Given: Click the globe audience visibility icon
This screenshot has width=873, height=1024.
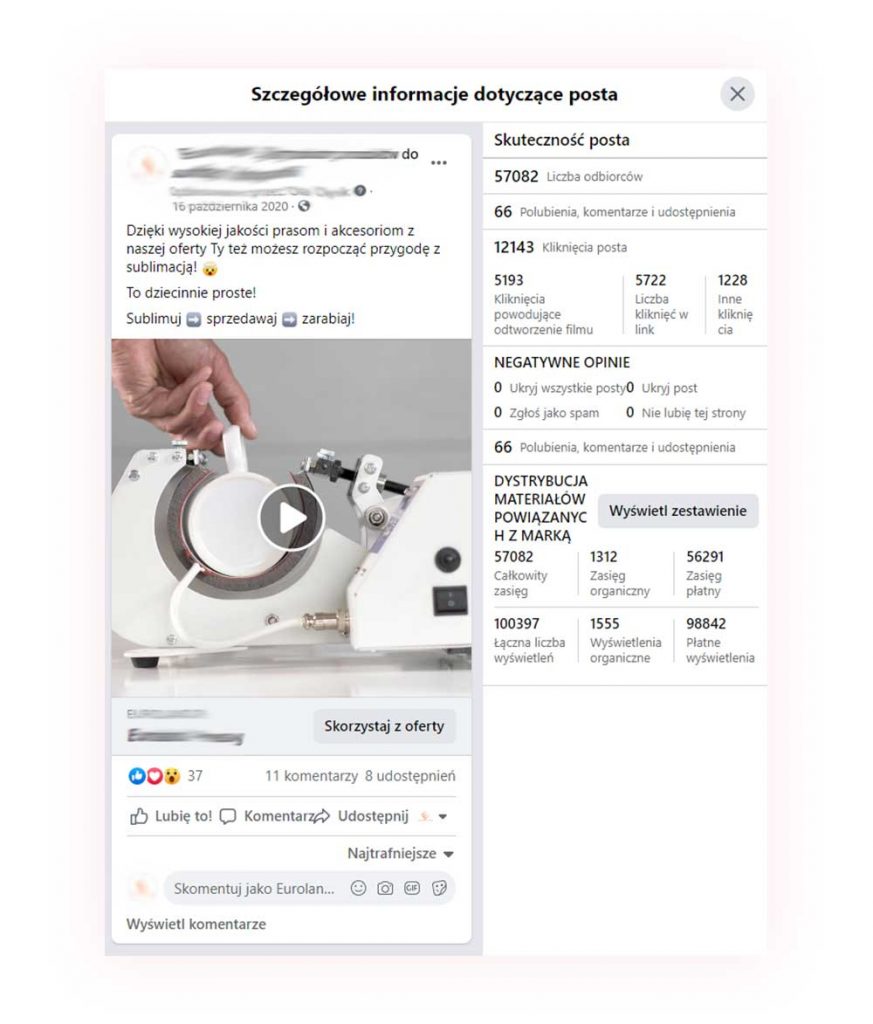Looking at the screenshot, I should click(304, 206).
